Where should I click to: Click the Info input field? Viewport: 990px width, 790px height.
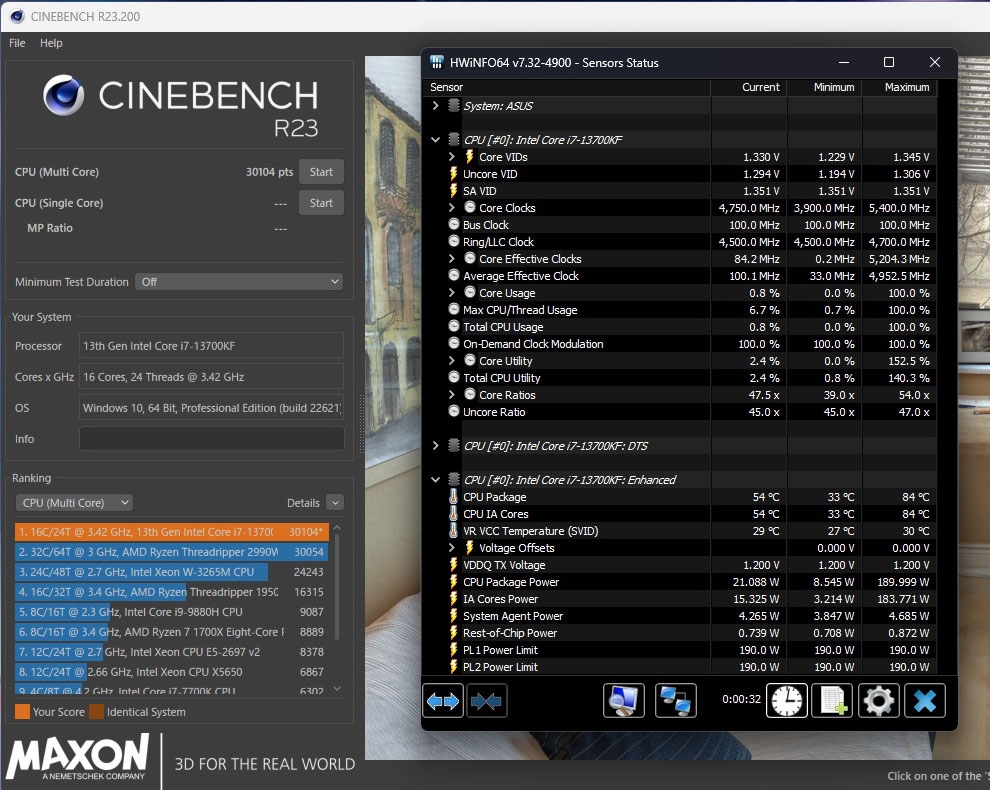pos(210,438)
